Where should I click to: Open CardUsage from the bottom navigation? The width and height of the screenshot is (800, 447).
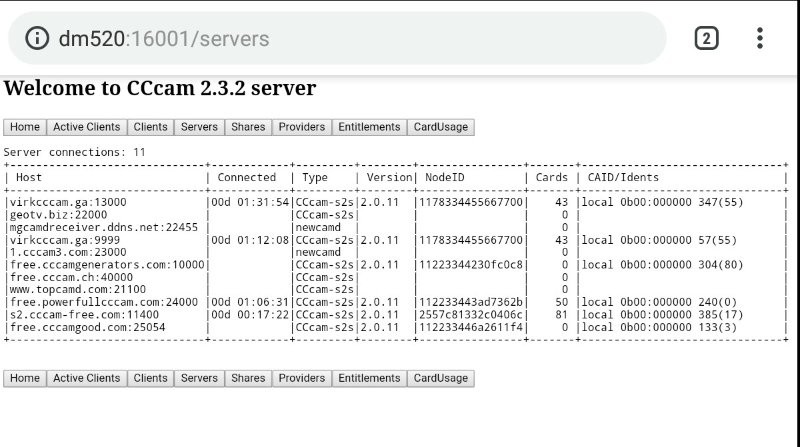440,378
